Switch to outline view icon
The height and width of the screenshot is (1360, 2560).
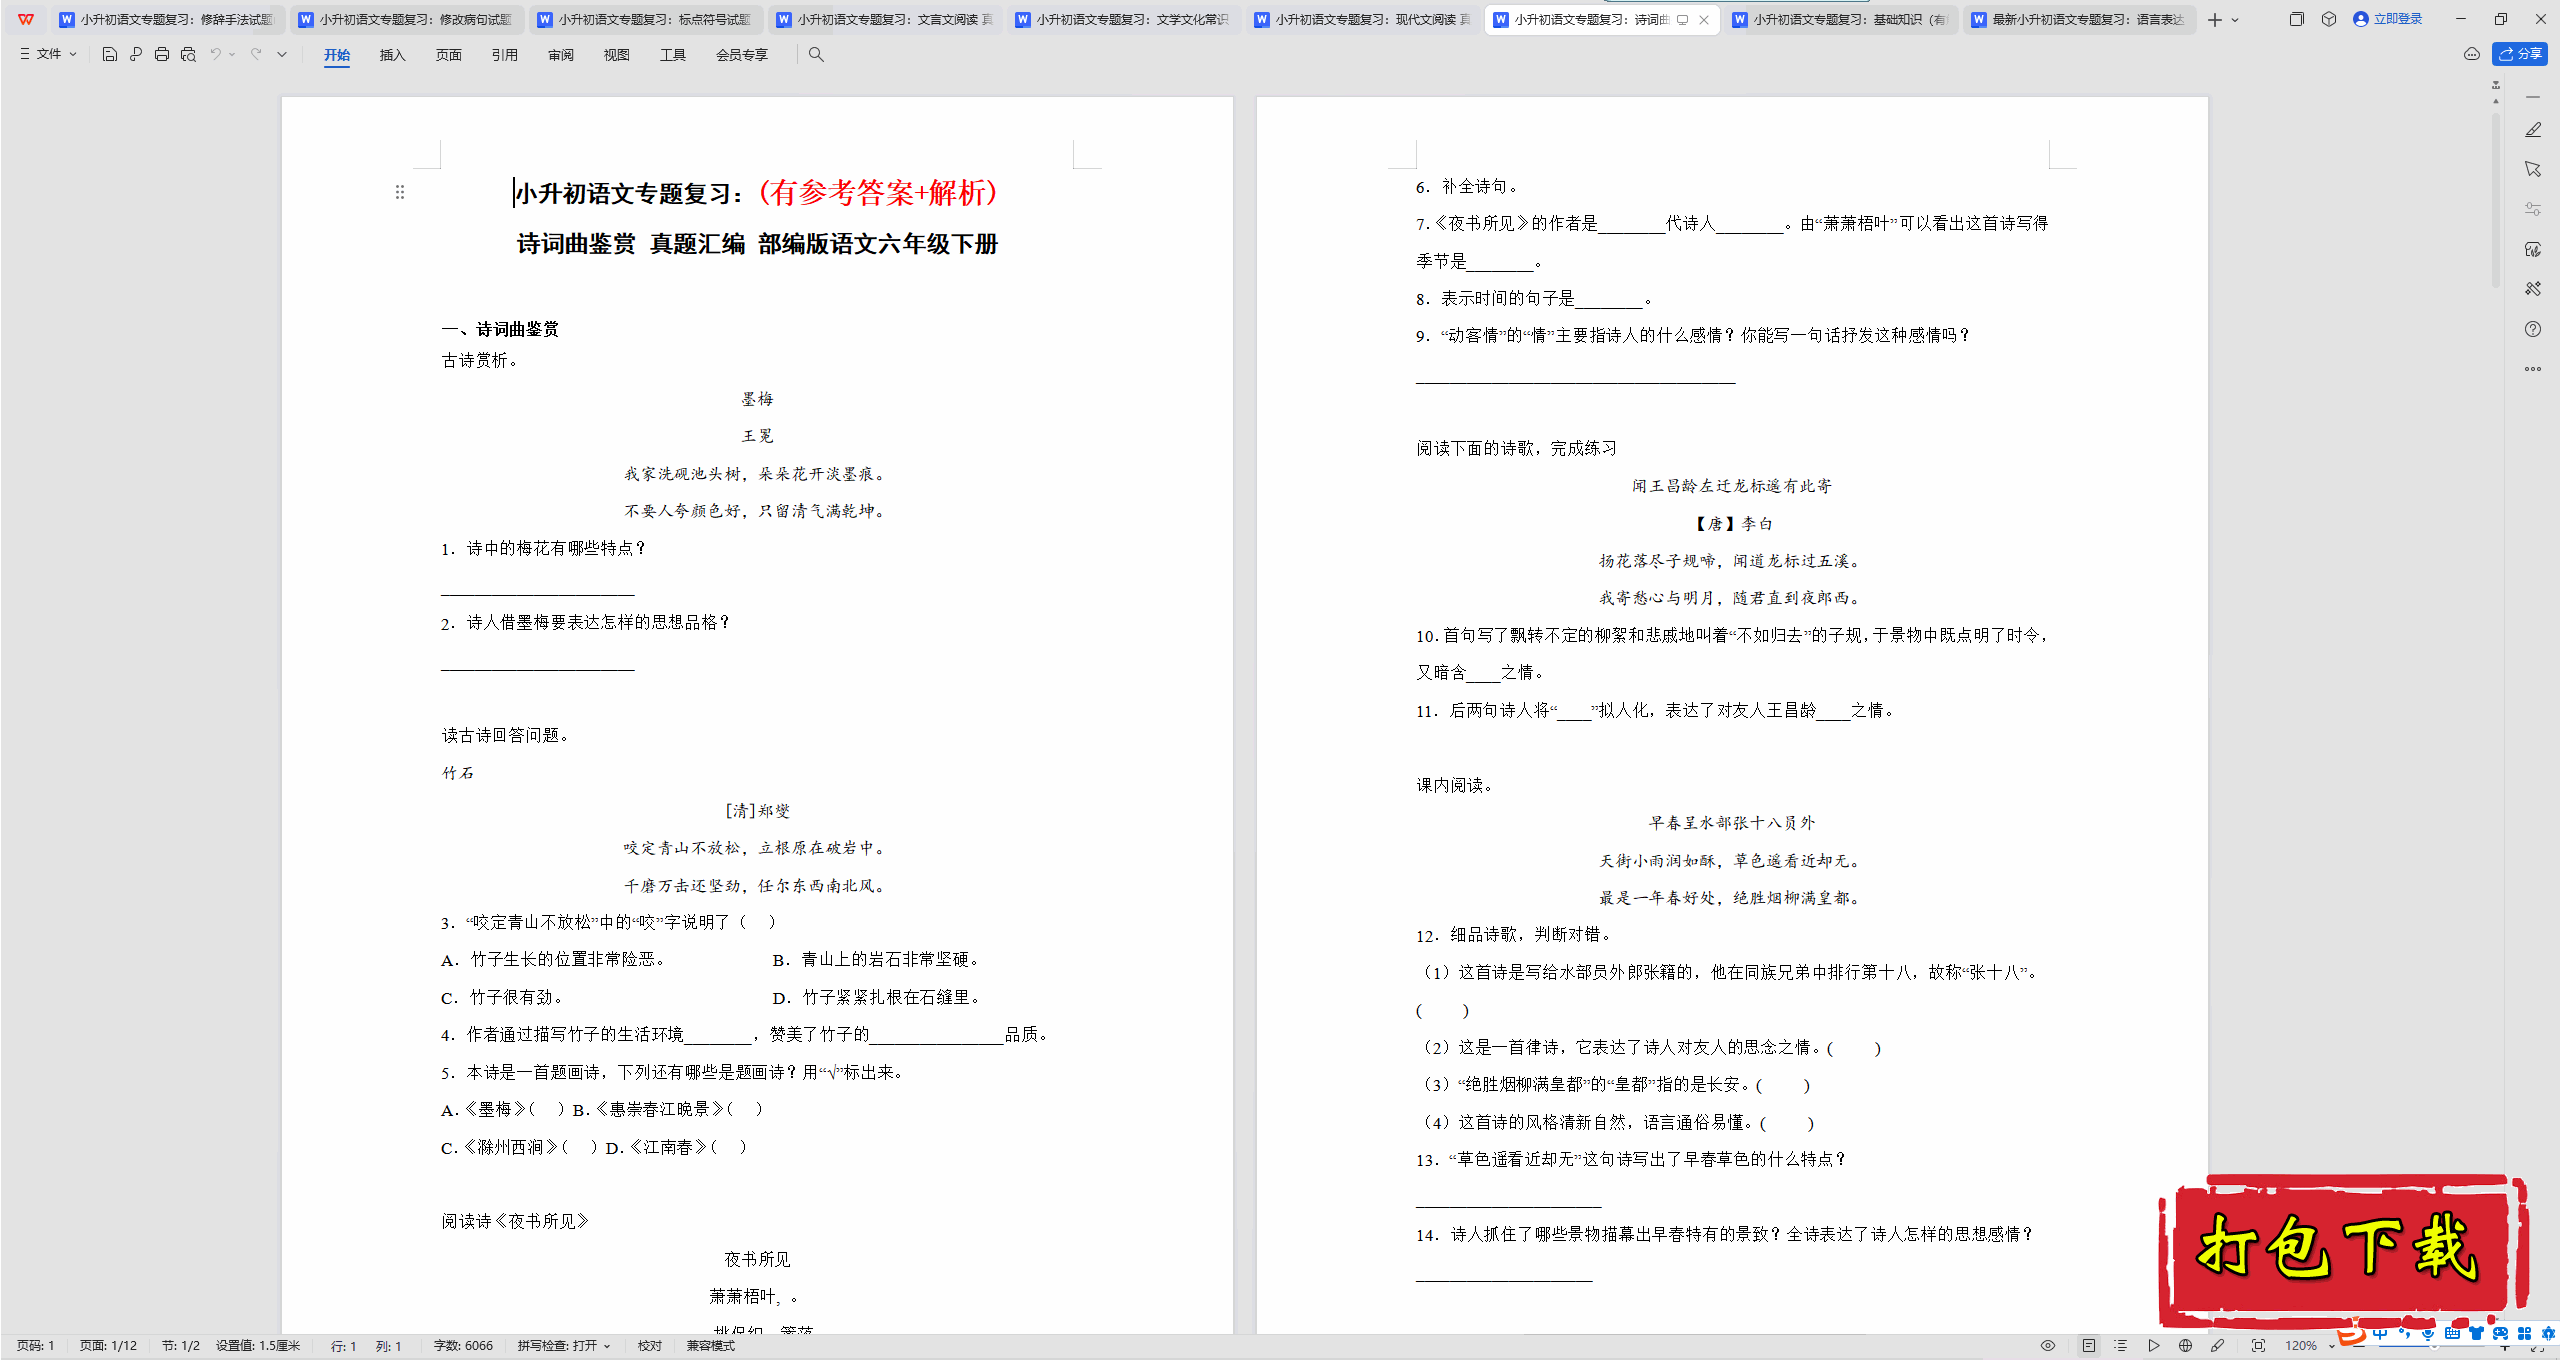(x=2121, y=1346)
